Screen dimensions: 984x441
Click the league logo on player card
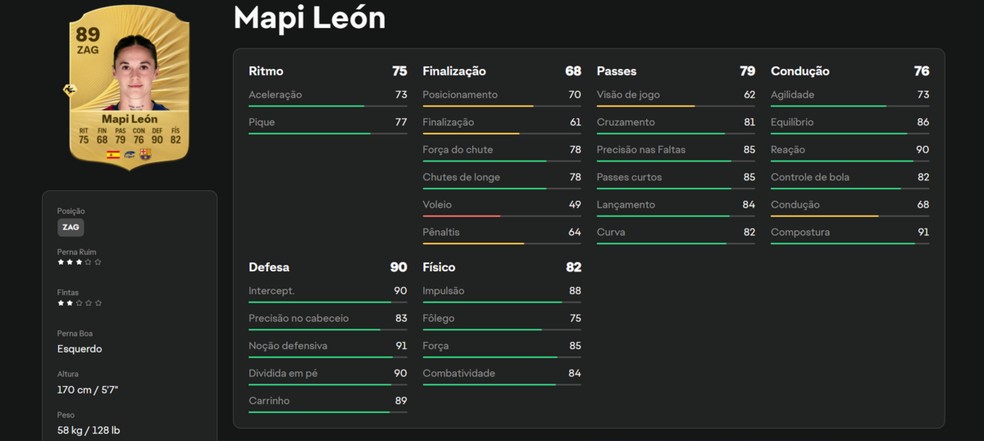(129, 155)
